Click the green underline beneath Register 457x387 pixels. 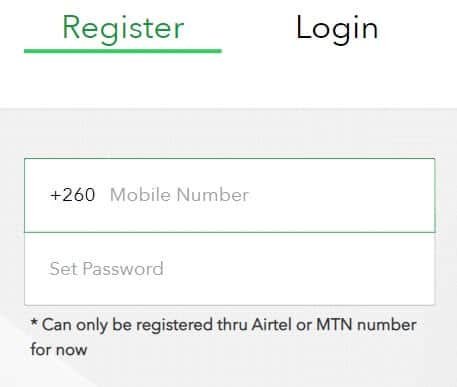[x=123, y=51]
